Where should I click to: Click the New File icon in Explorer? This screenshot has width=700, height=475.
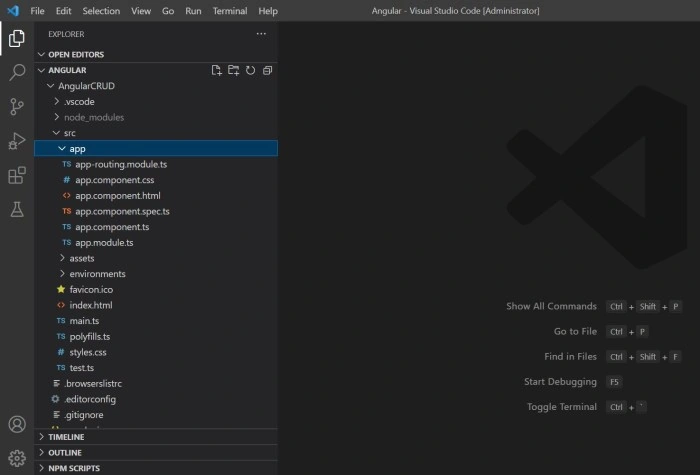point(217,71)
